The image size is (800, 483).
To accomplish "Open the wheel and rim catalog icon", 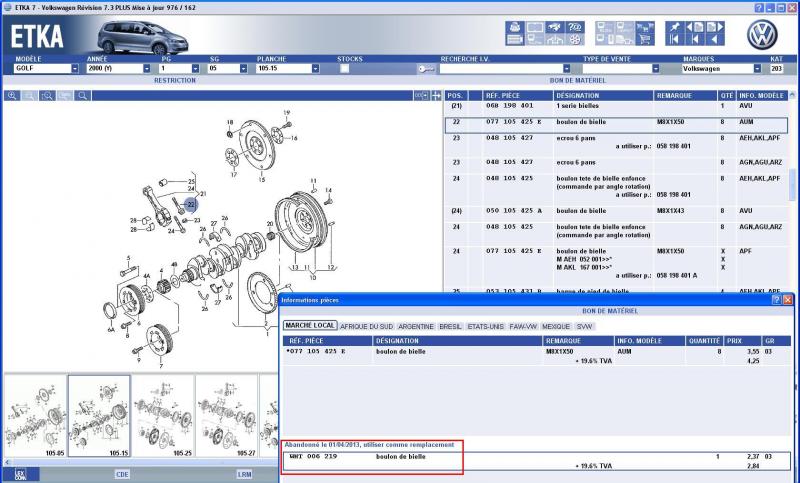I will 575,39.
